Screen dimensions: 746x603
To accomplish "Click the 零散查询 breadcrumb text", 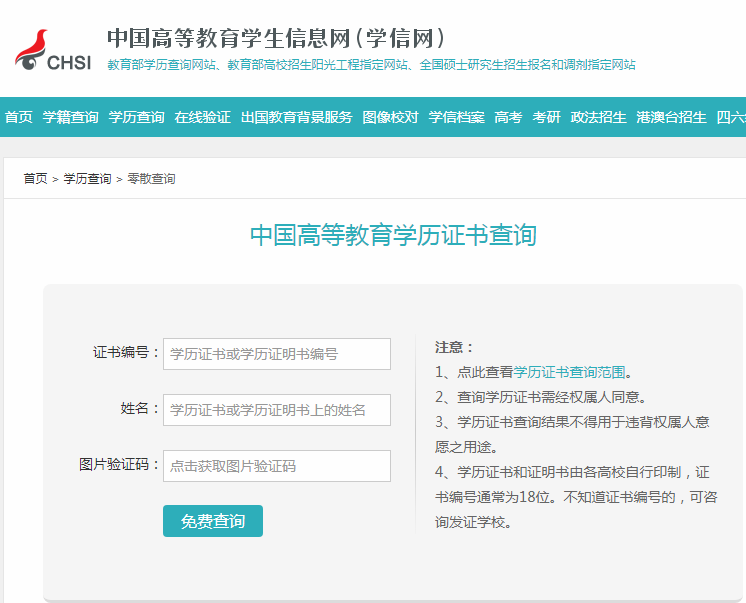I will tap(151, 178).
